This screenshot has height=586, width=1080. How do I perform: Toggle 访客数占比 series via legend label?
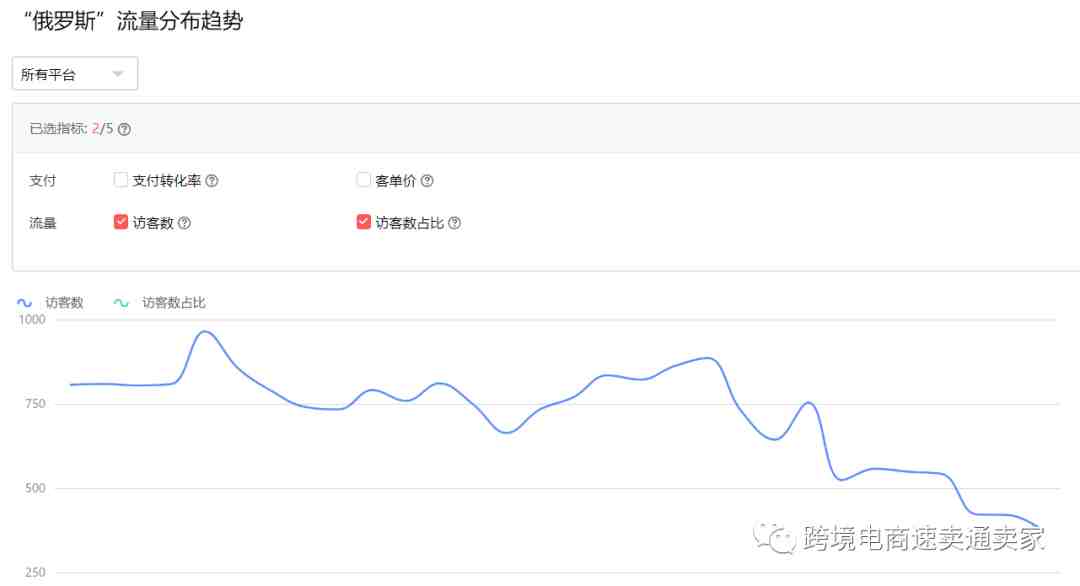coord(174,303)
